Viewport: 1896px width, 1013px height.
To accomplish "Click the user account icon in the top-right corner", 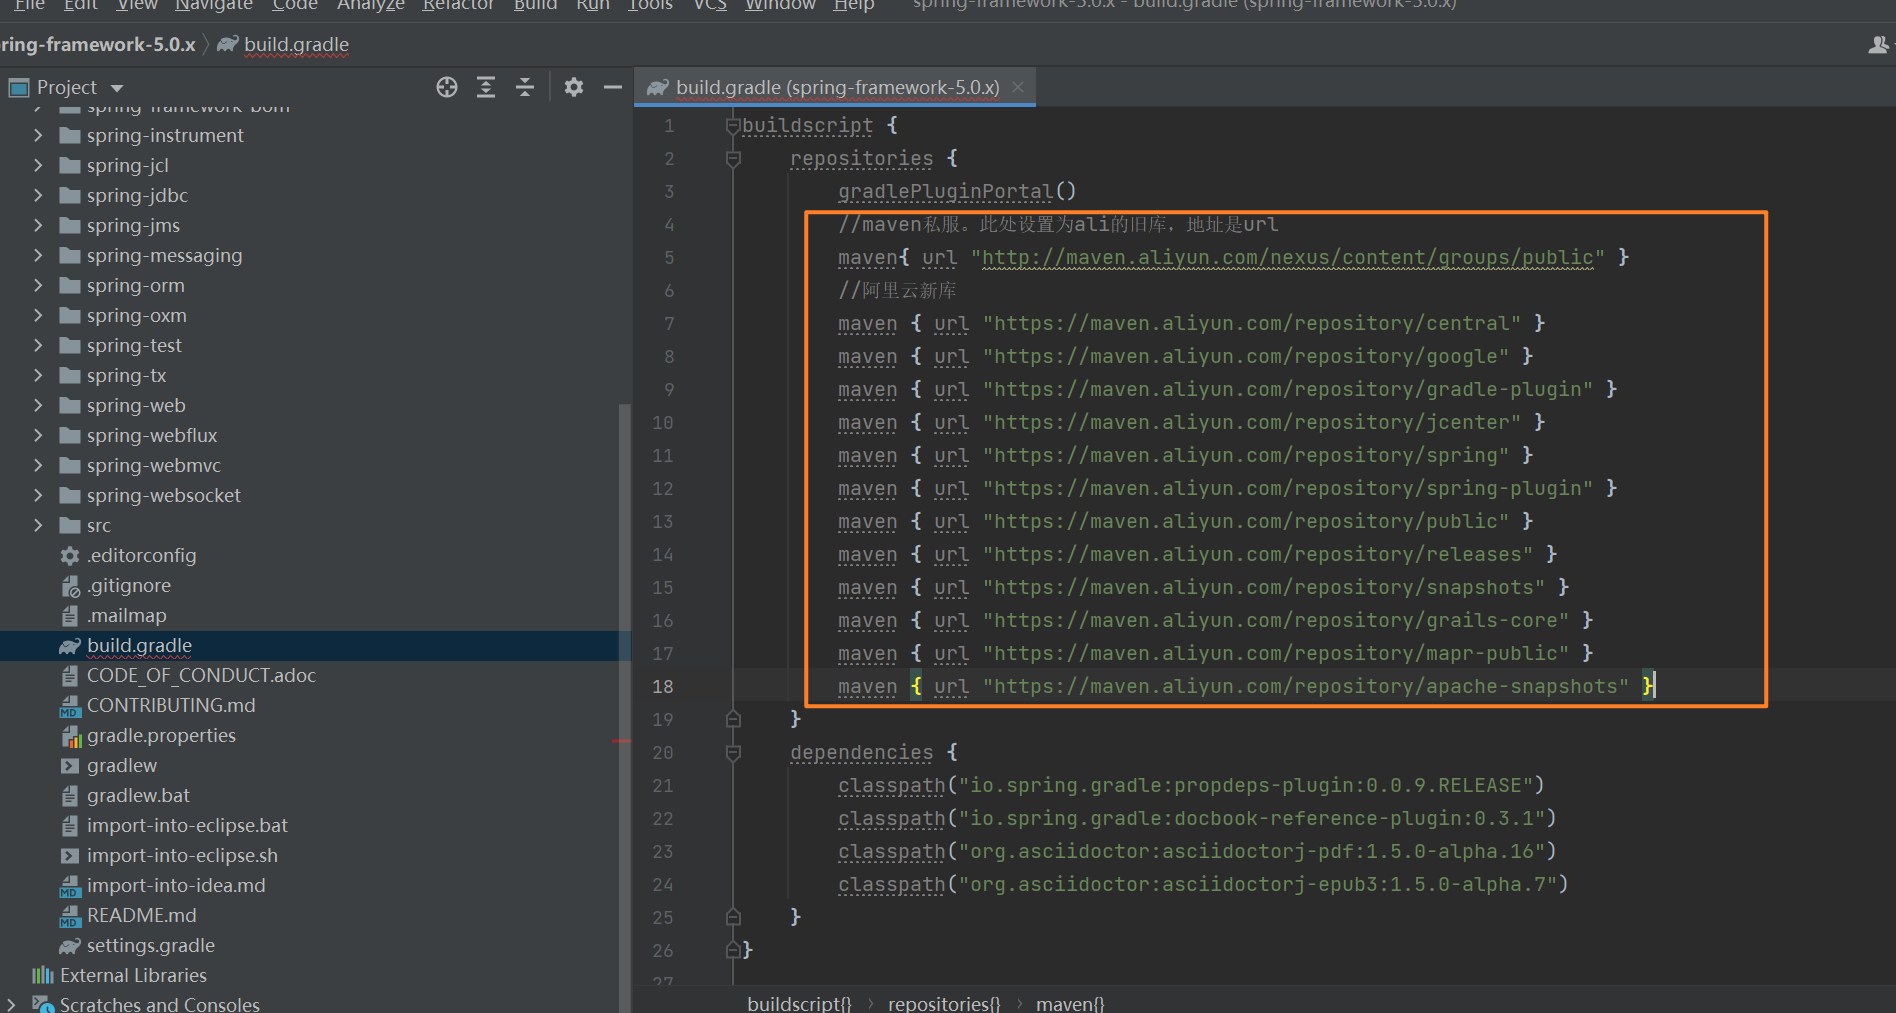I will [1878, 45].
